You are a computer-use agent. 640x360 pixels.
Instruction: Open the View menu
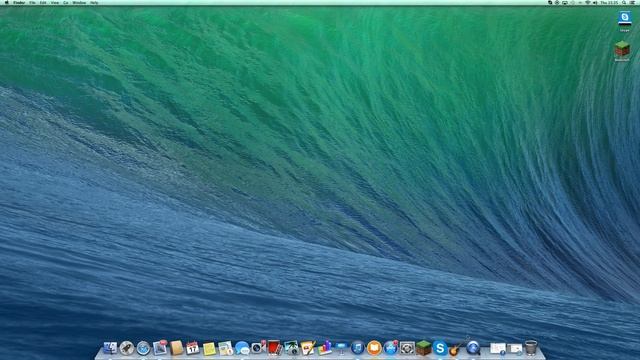coord(55,2)
